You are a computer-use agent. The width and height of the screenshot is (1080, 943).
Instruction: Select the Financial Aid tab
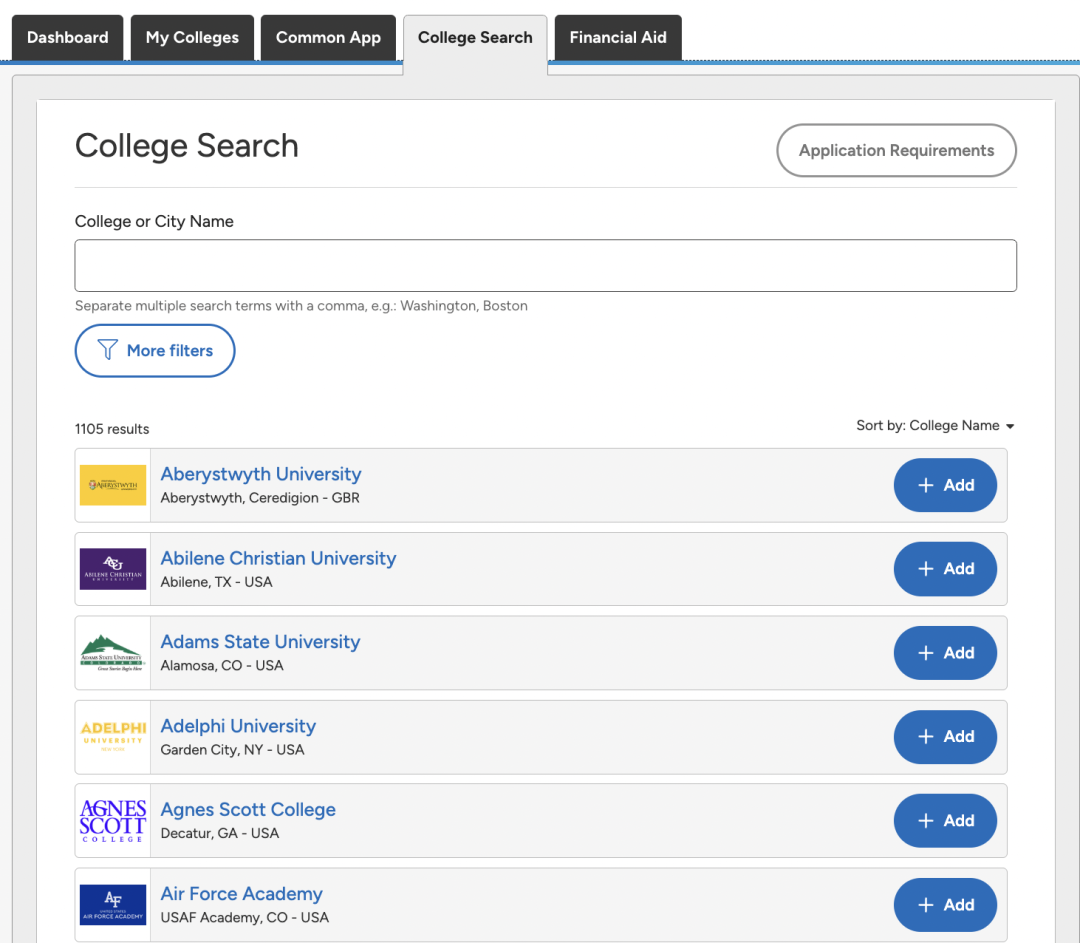pyautogui.click(x=618, y=38)
